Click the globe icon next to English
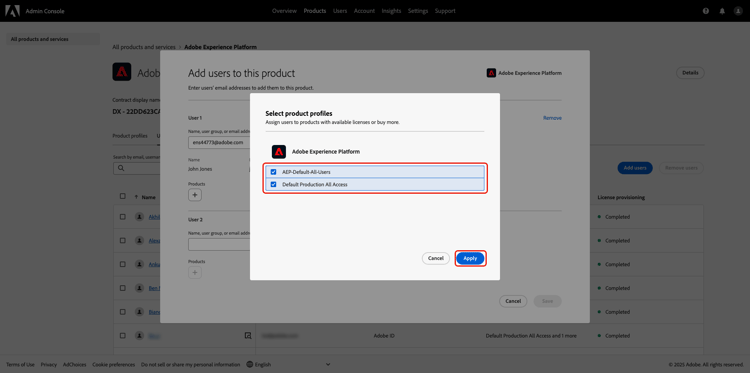 click(x=250, y=364)
